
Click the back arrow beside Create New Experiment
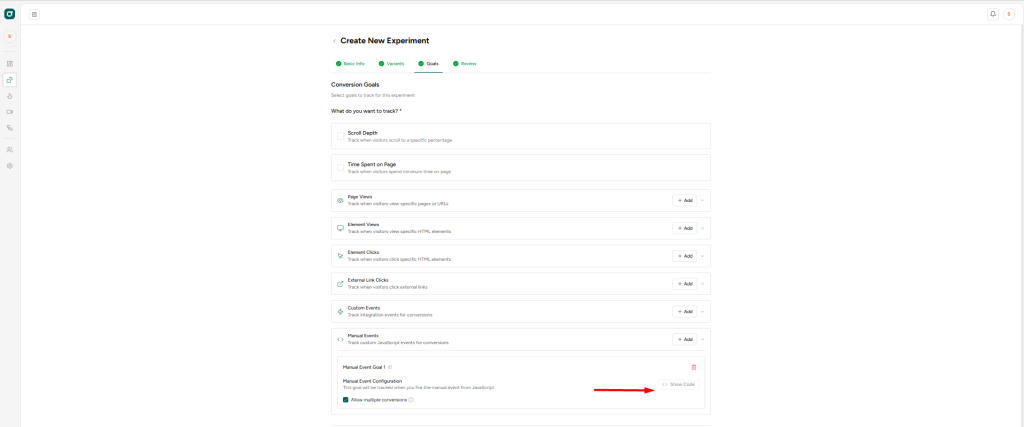334,41
